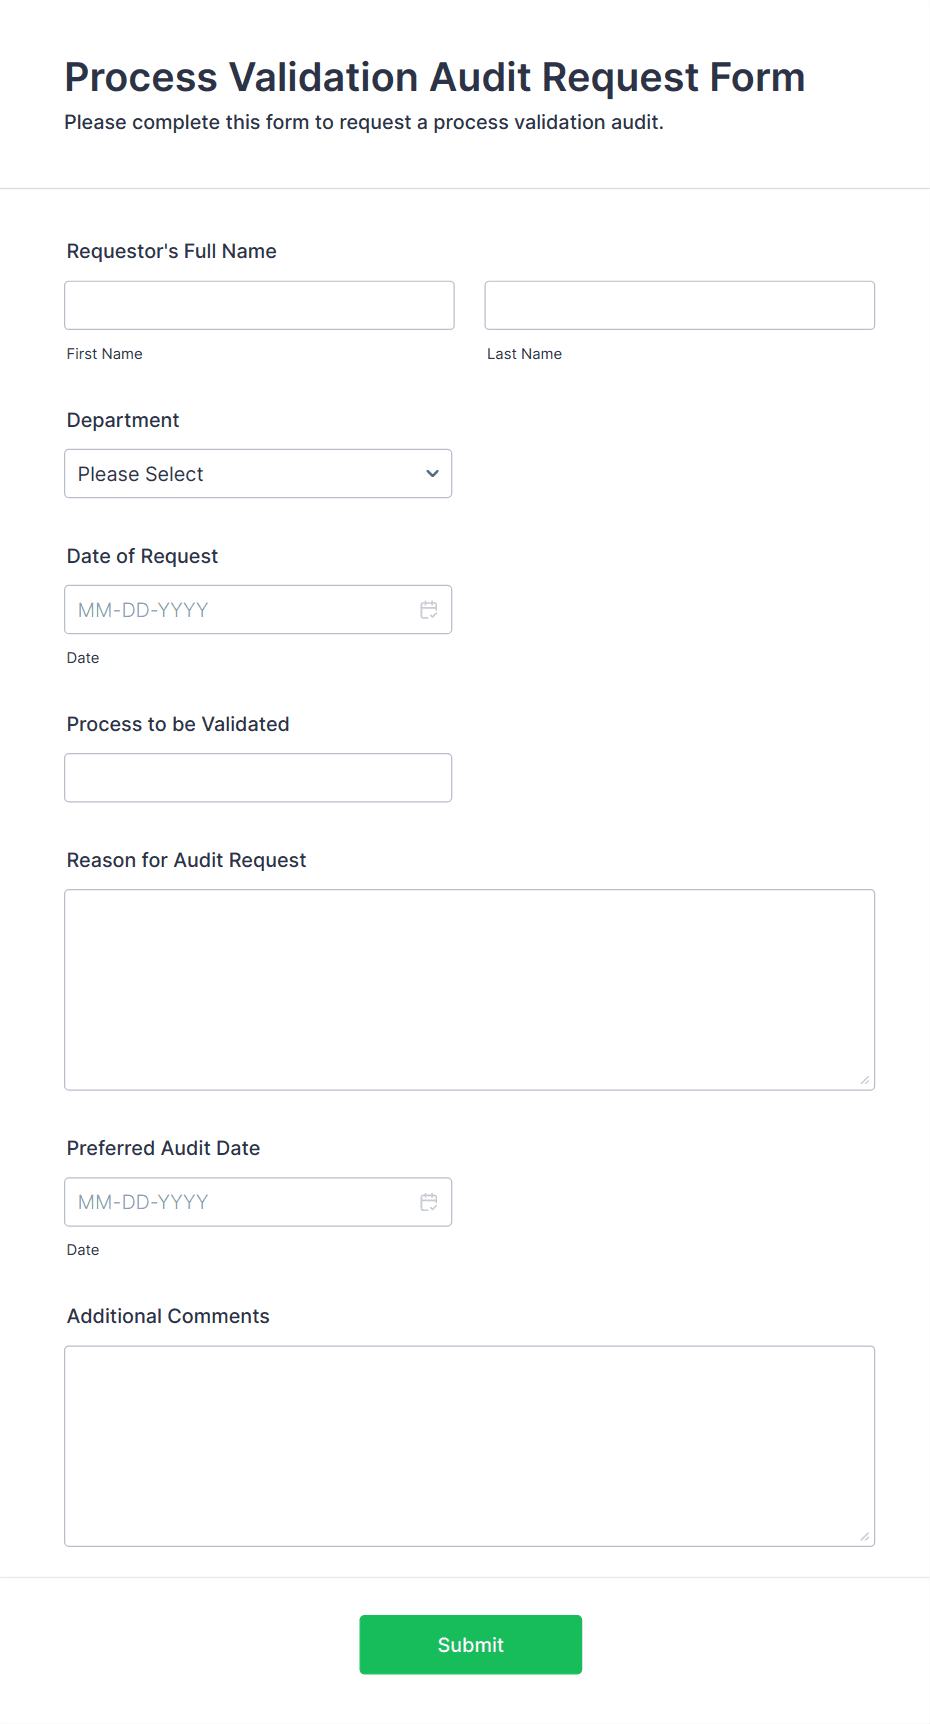The image size is (930, 1724).
Task: Click the Requestor's Full Name label
Action: (x=171, y=251)
